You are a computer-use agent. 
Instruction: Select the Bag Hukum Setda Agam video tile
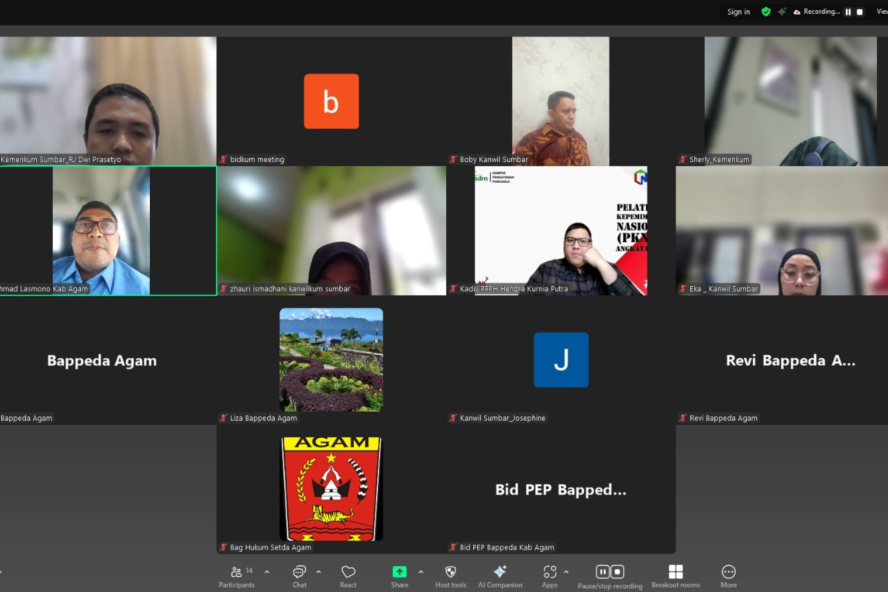click(331, 490)
